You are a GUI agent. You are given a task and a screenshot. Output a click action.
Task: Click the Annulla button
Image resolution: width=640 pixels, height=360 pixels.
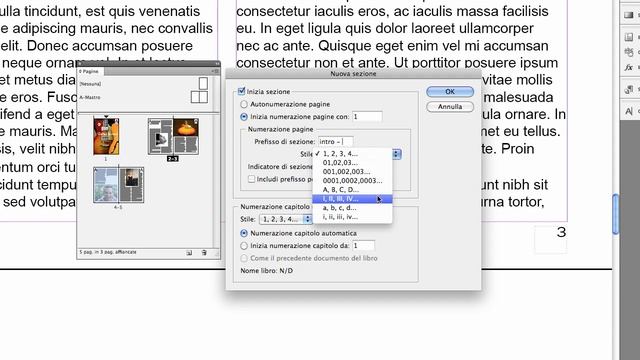(450, 107)
